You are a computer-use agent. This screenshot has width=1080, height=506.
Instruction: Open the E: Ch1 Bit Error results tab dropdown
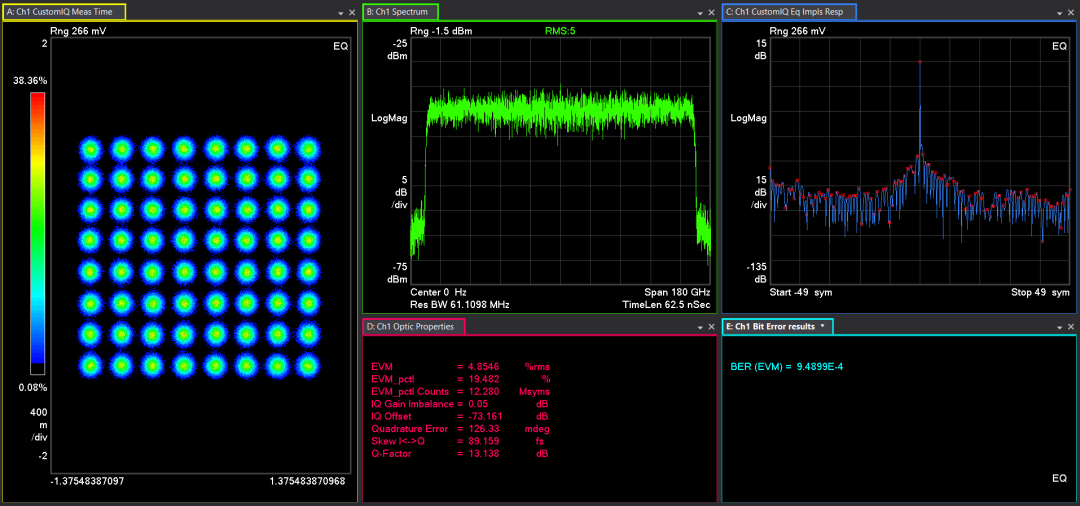click(x=823, y=326)
